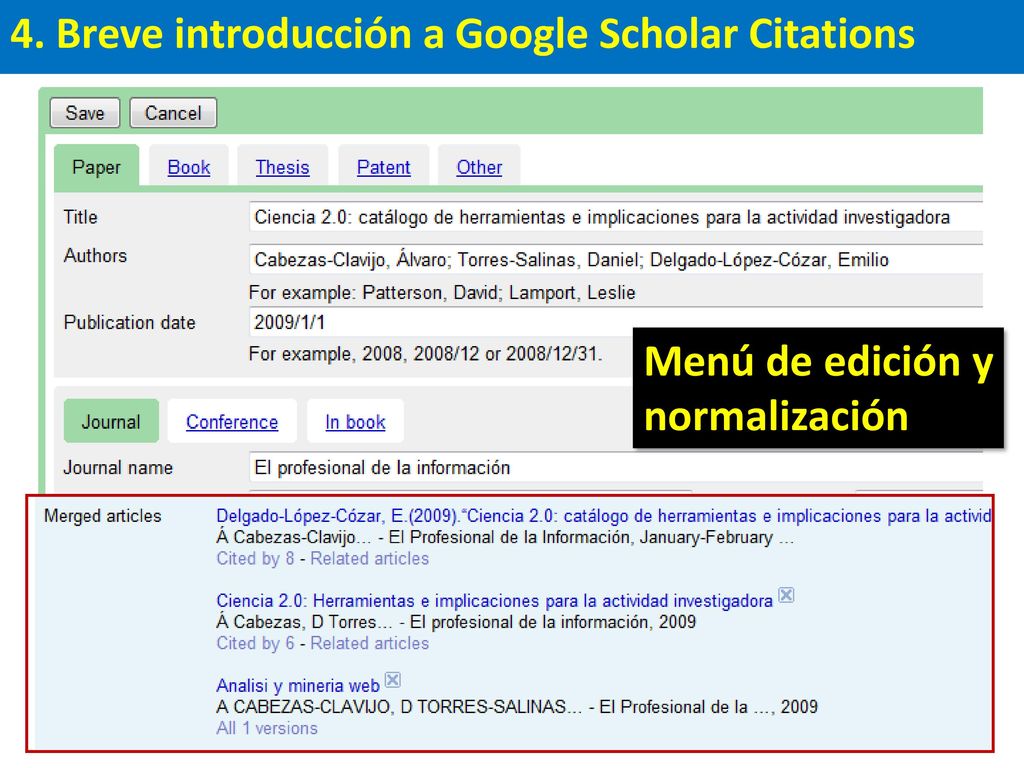The image size is (1024, 768).
Task: Open merged article 'Delgado-López-Cózar, E.(2009)' link
Action: [x=603, y=516]
